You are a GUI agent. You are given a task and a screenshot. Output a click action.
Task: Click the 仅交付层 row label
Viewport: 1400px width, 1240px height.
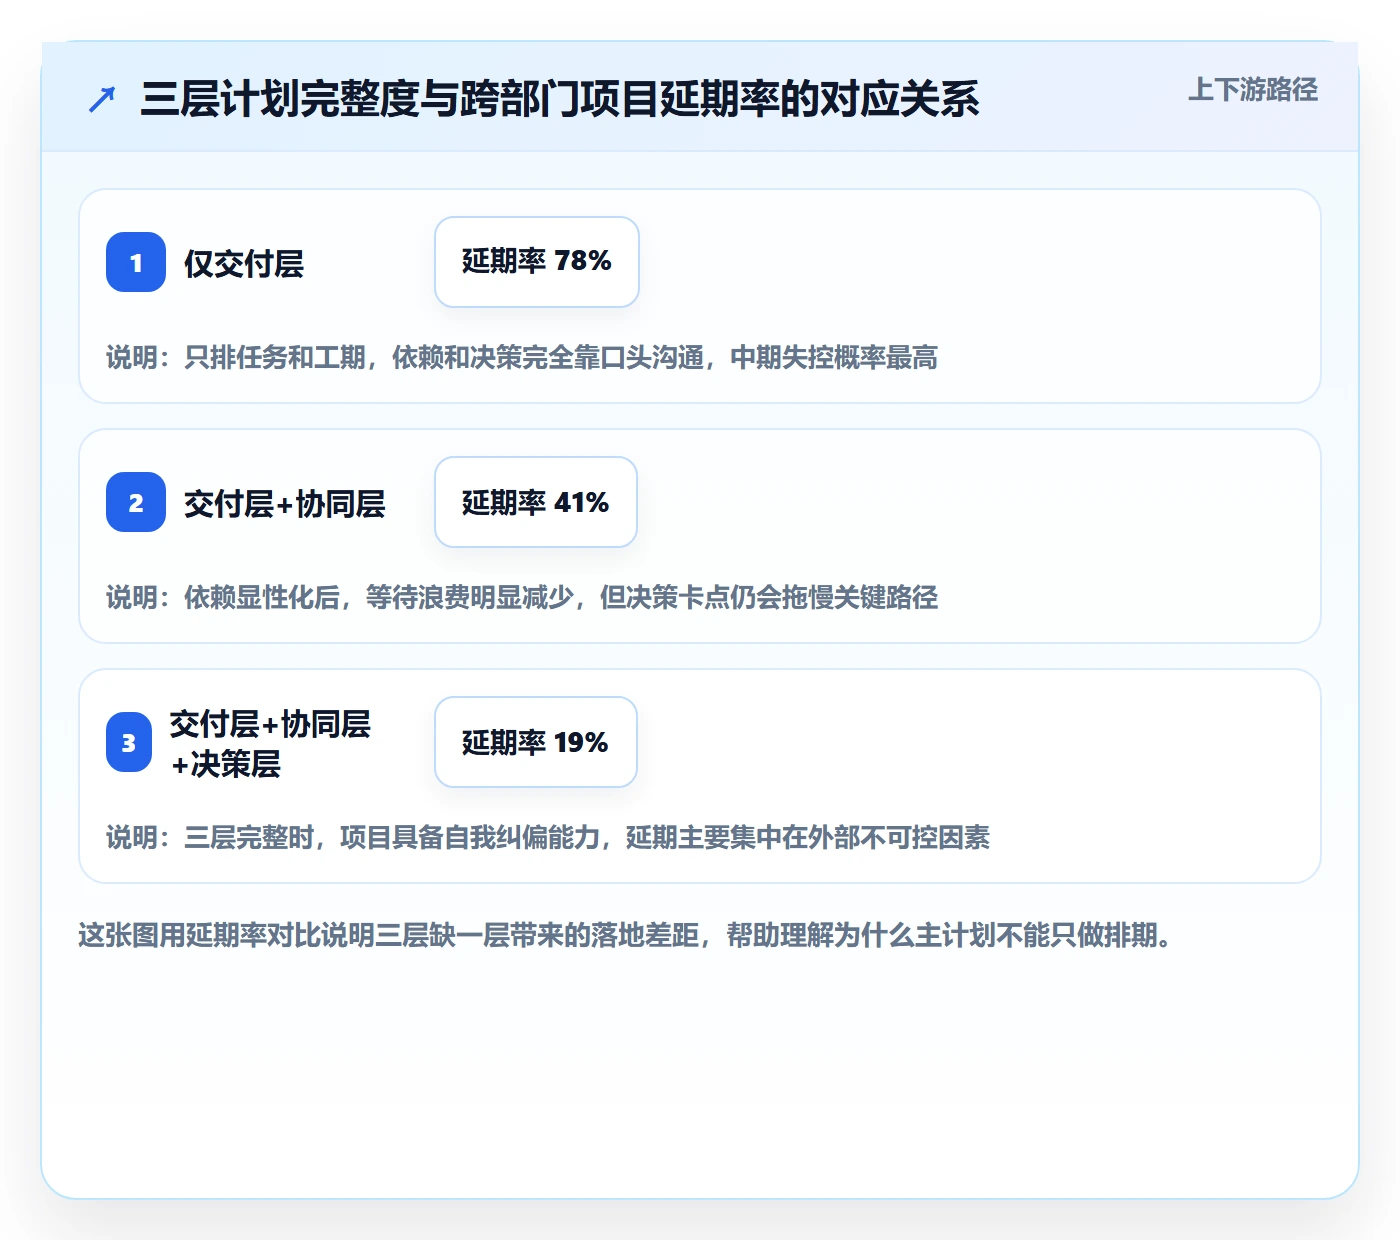(x=244, y=263)
